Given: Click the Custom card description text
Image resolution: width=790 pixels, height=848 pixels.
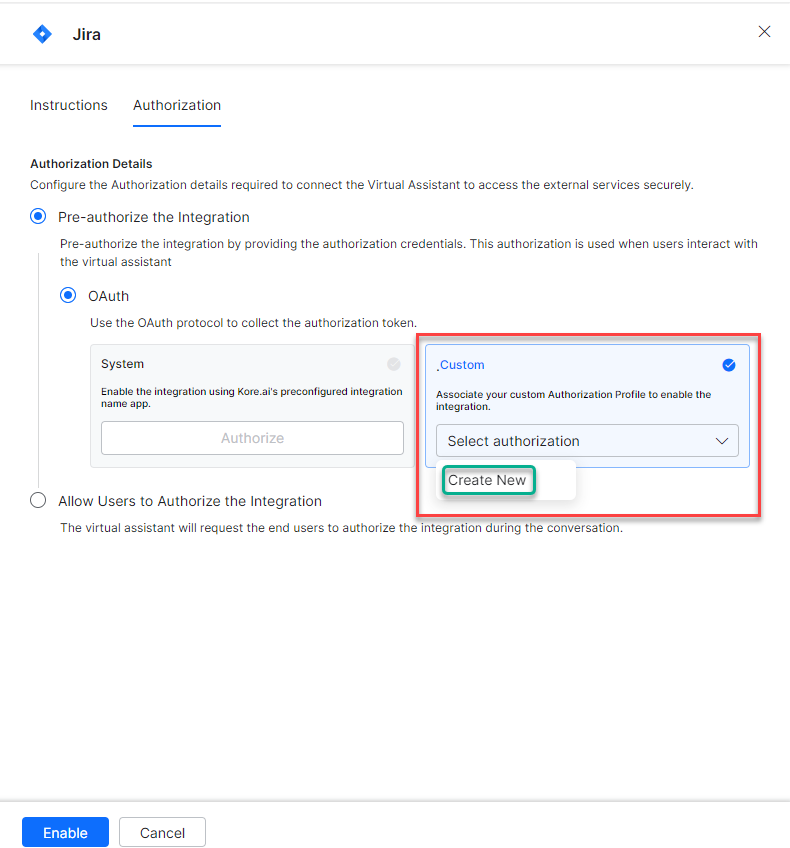Looking at the screenshot, I should pos(573,400).
